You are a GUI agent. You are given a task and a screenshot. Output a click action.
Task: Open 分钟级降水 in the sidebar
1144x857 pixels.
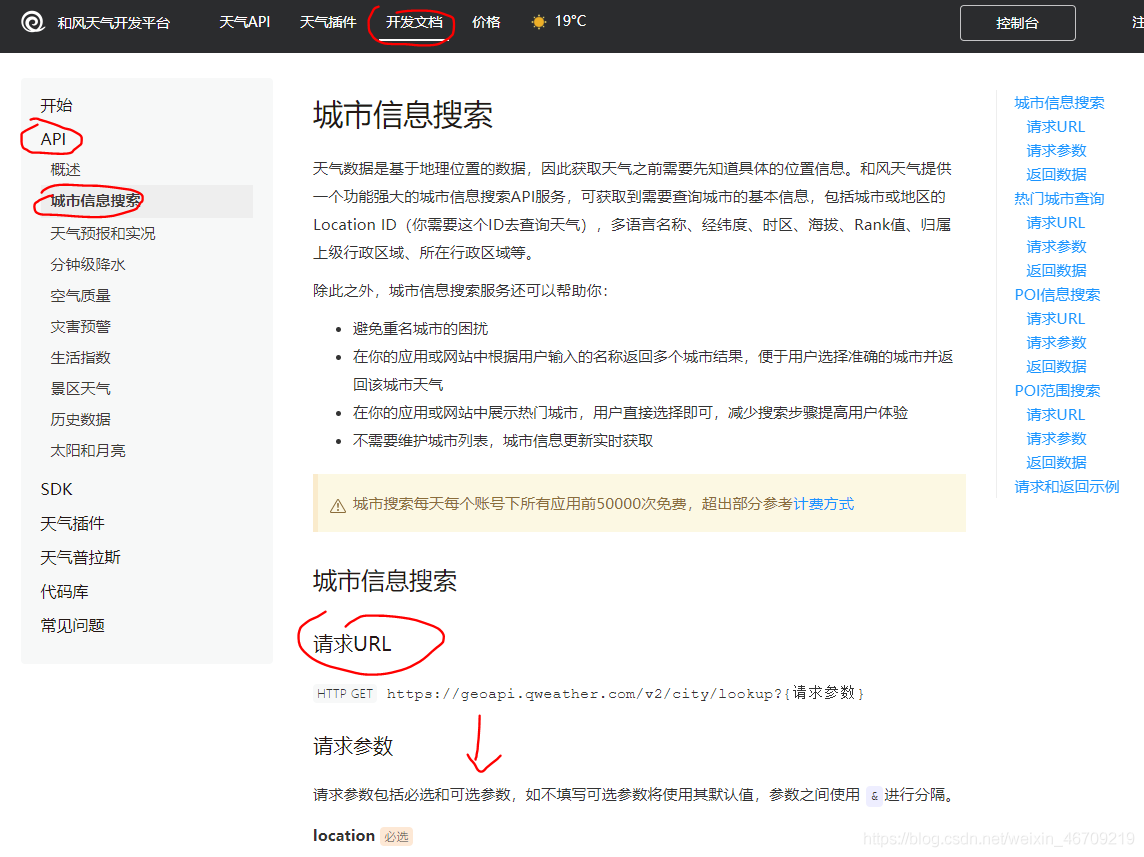pos(88,264)
